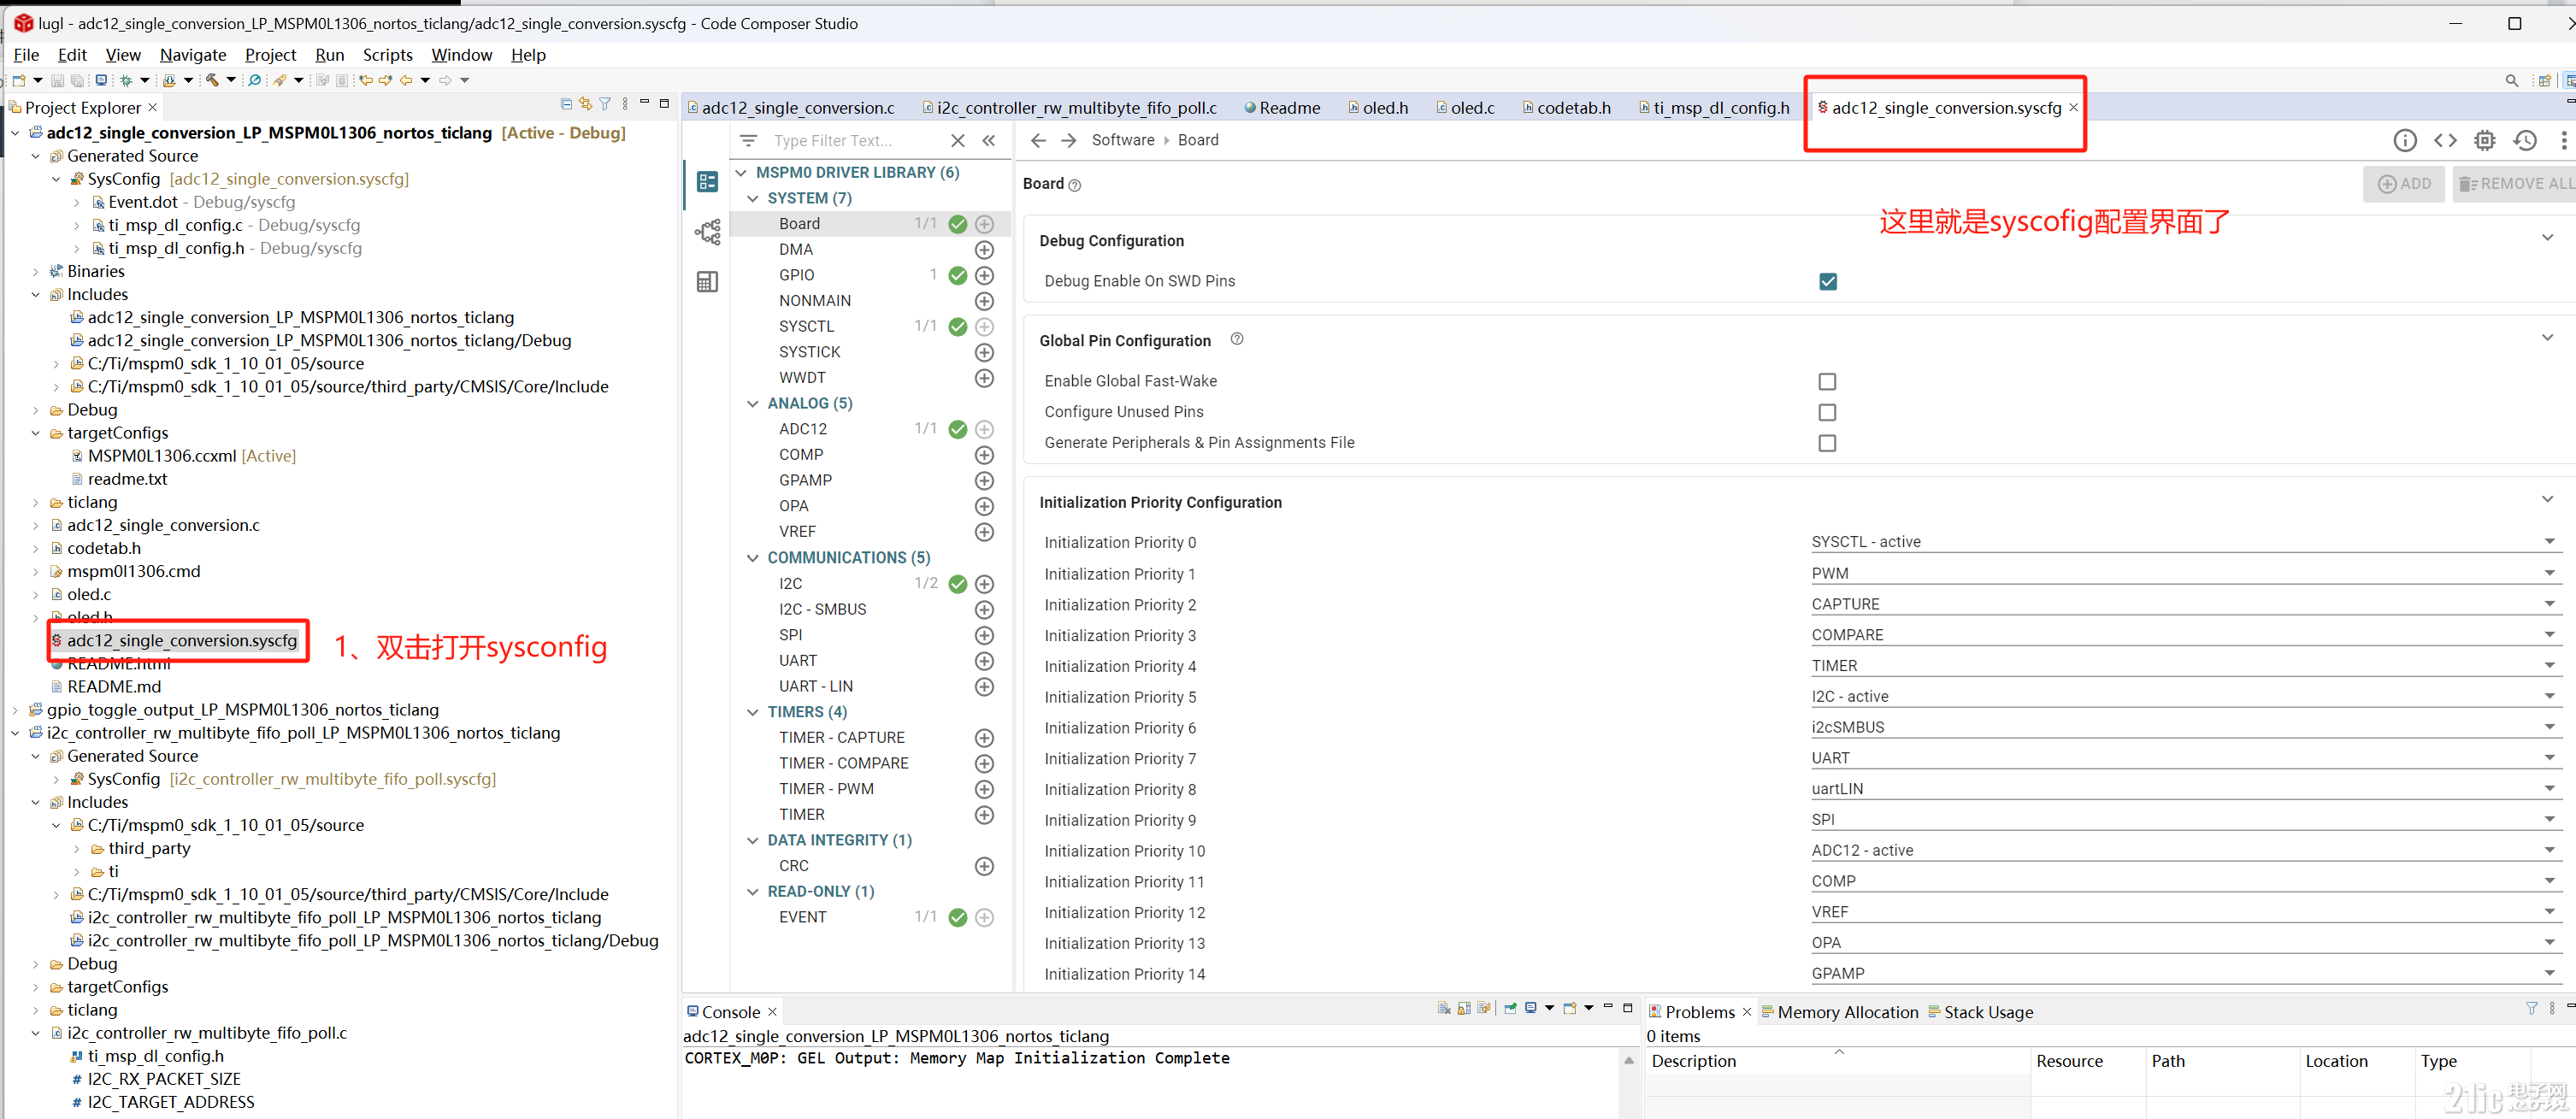Select MSPM0L1306.ccxml target config
This screenshot has height=1119, width=2576.
[x=162, y=456]
